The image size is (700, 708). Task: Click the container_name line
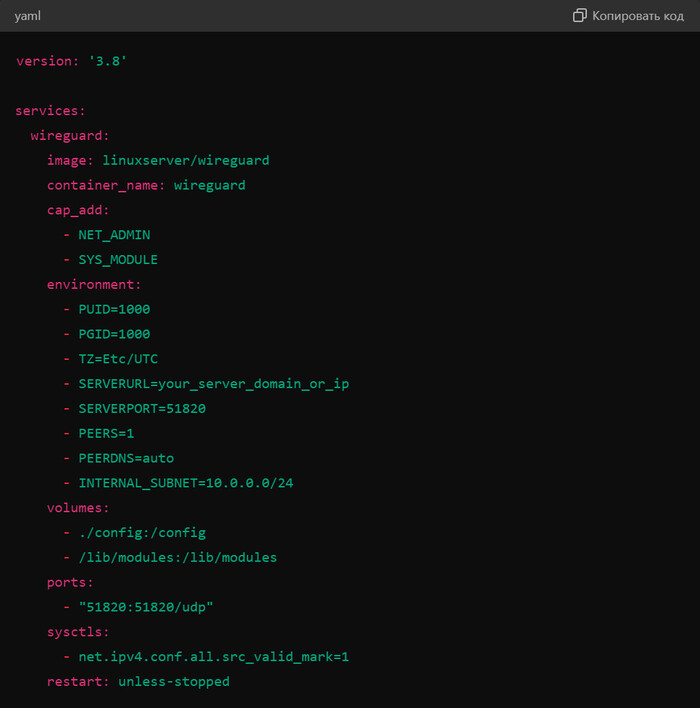[x=146, y=185]
